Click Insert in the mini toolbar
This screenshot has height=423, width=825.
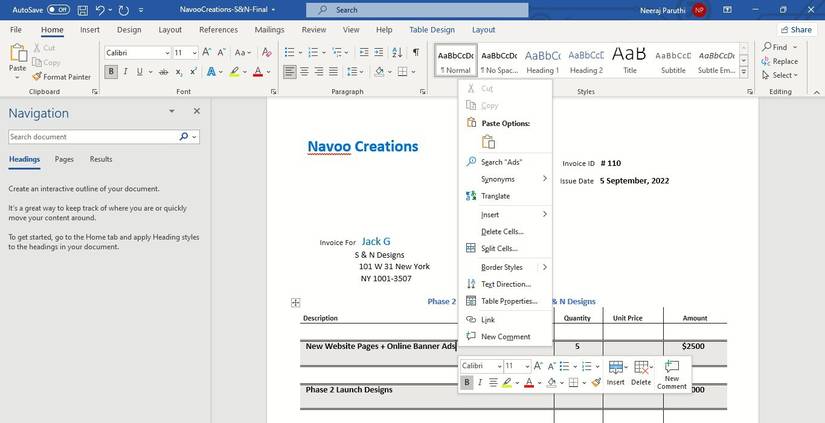pos(616,374)
